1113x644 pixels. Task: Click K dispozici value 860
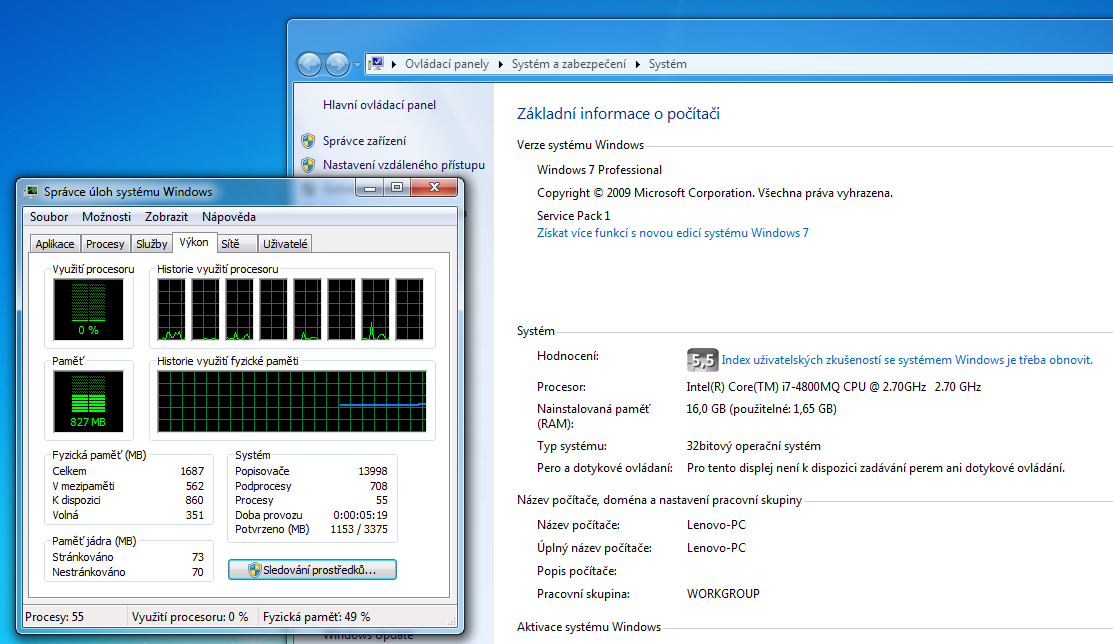click(194, 501)
